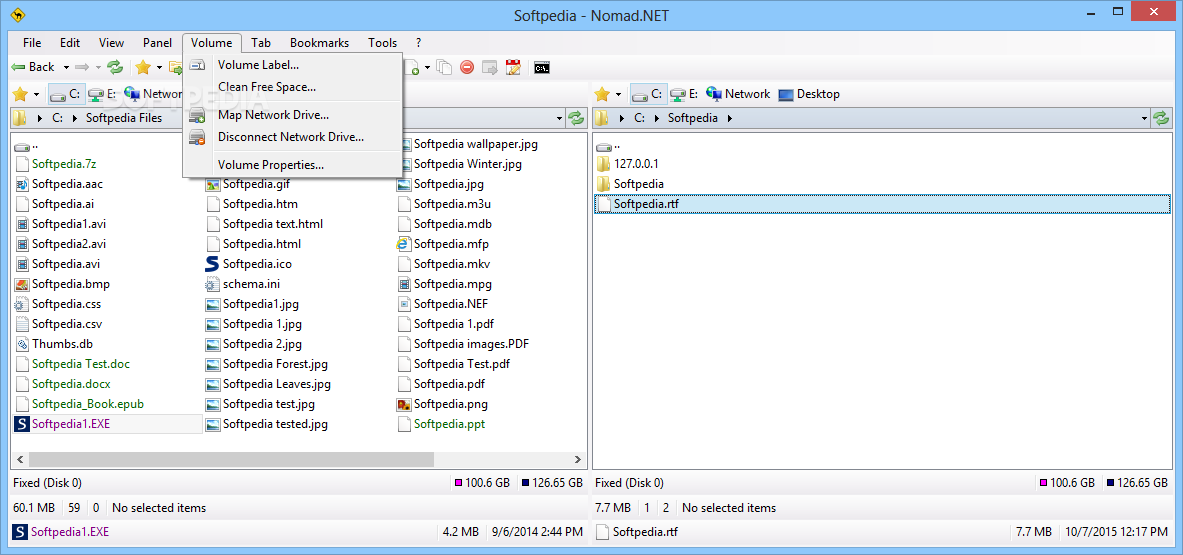The height and width of the screenshot is (555, 1183).
Task: Select Softpedia.css file icon
Action: tap(22, 305)
